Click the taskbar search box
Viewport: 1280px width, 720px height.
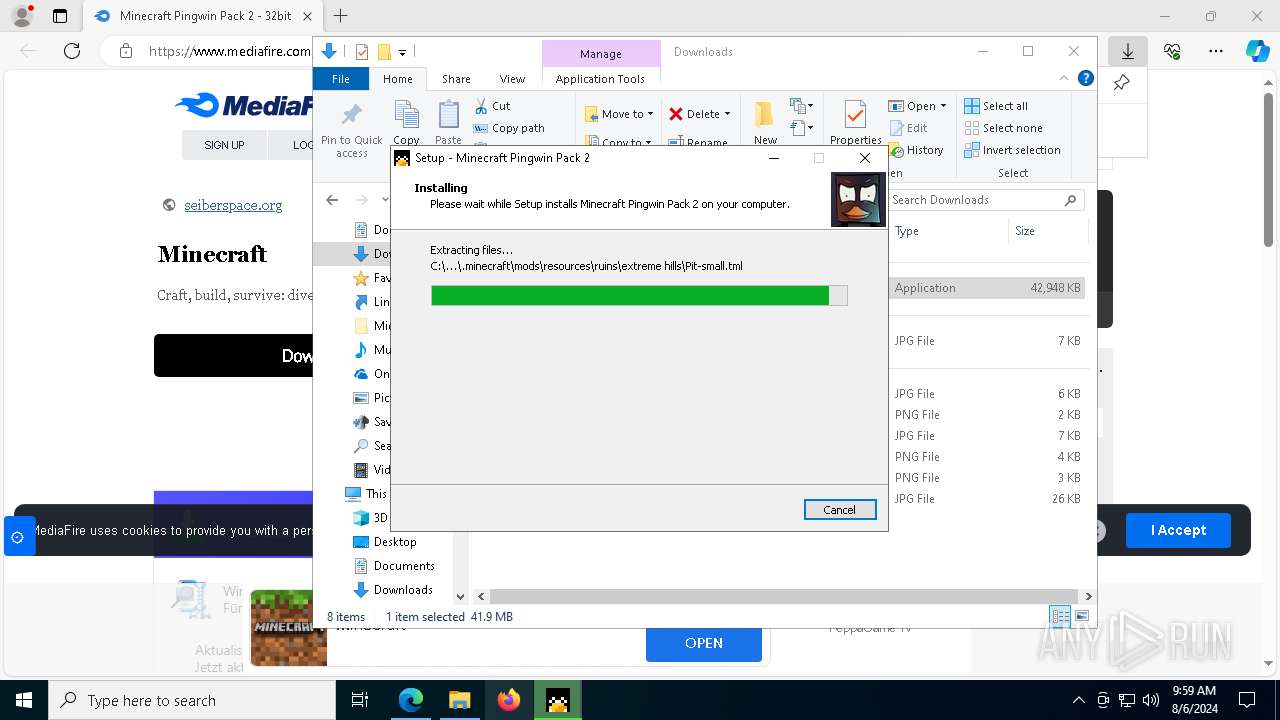pos(192,700)
